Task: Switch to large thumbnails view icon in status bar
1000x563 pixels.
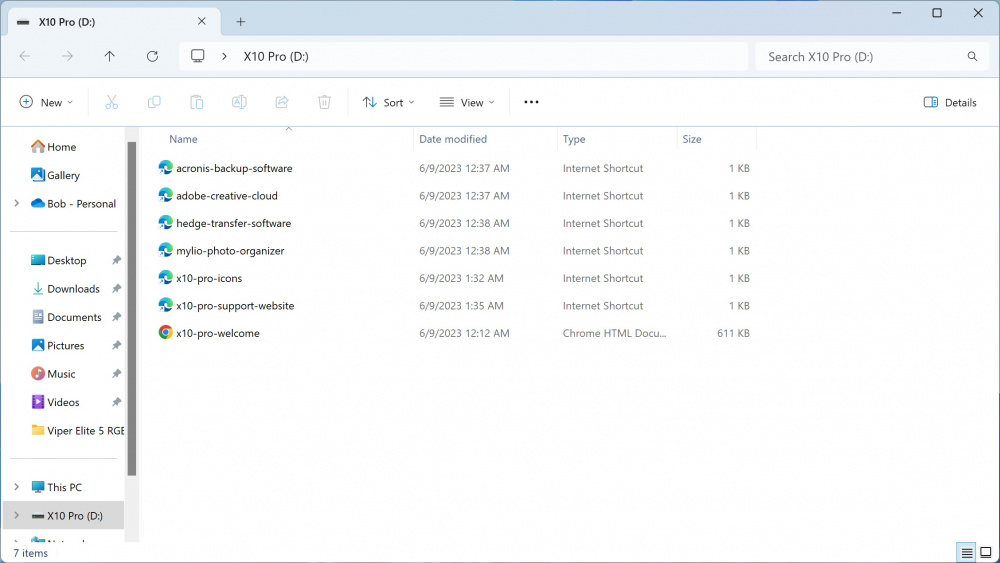Action: (x=985, y=552)
